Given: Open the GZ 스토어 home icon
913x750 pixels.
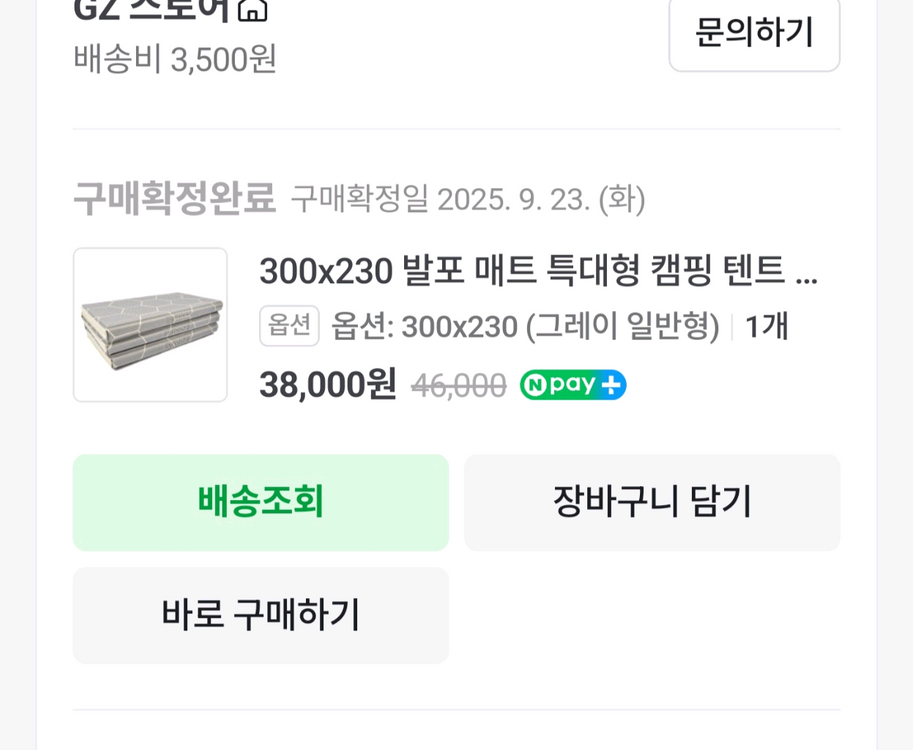Looking at the screenshot, I should pyautogui.click(x=253, y=9).
